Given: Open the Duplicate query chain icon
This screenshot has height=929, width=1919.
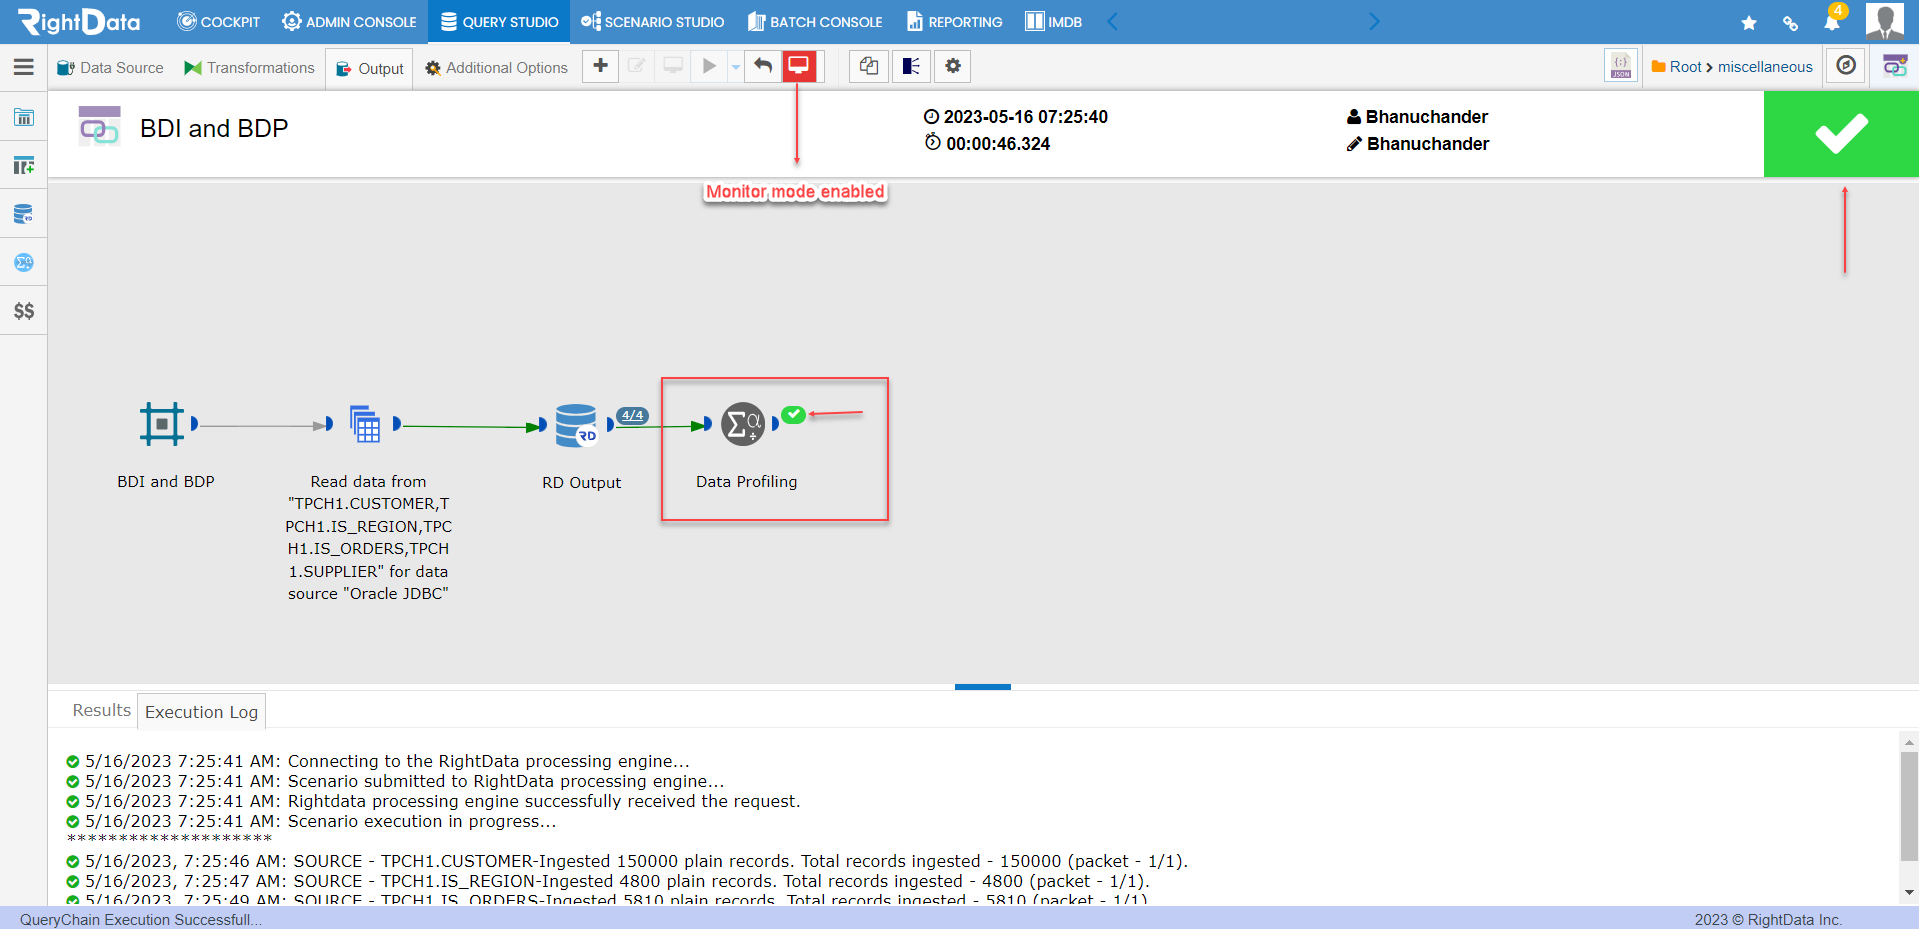Looking at the screenshot, I should tap(868, 66).
